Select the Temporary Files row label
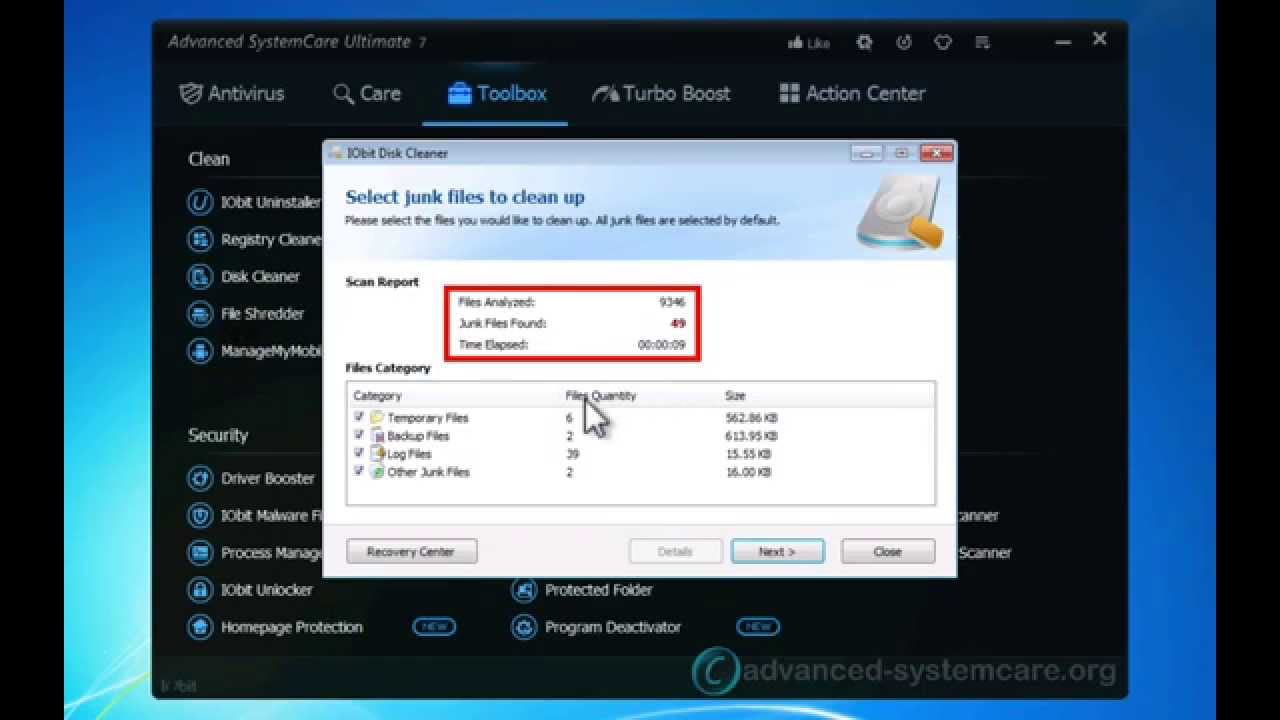Screen dimensions: 1280x720 click(x=428, y=418)
